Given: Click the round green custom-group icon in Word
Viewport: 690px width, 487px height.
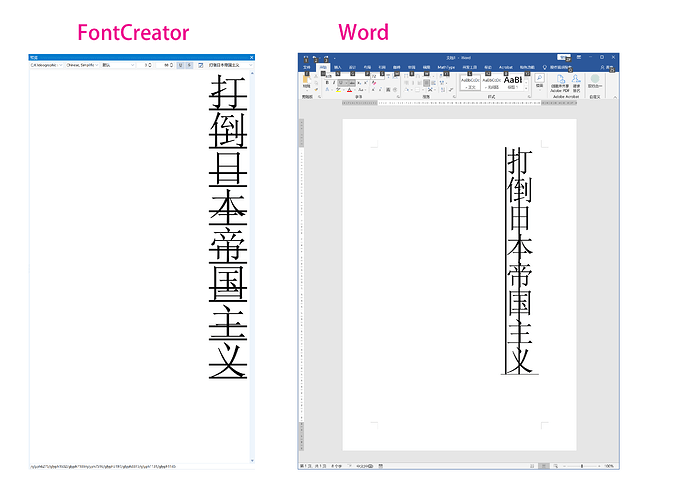Looking at the screenshot, I should (x=595, y=78).
